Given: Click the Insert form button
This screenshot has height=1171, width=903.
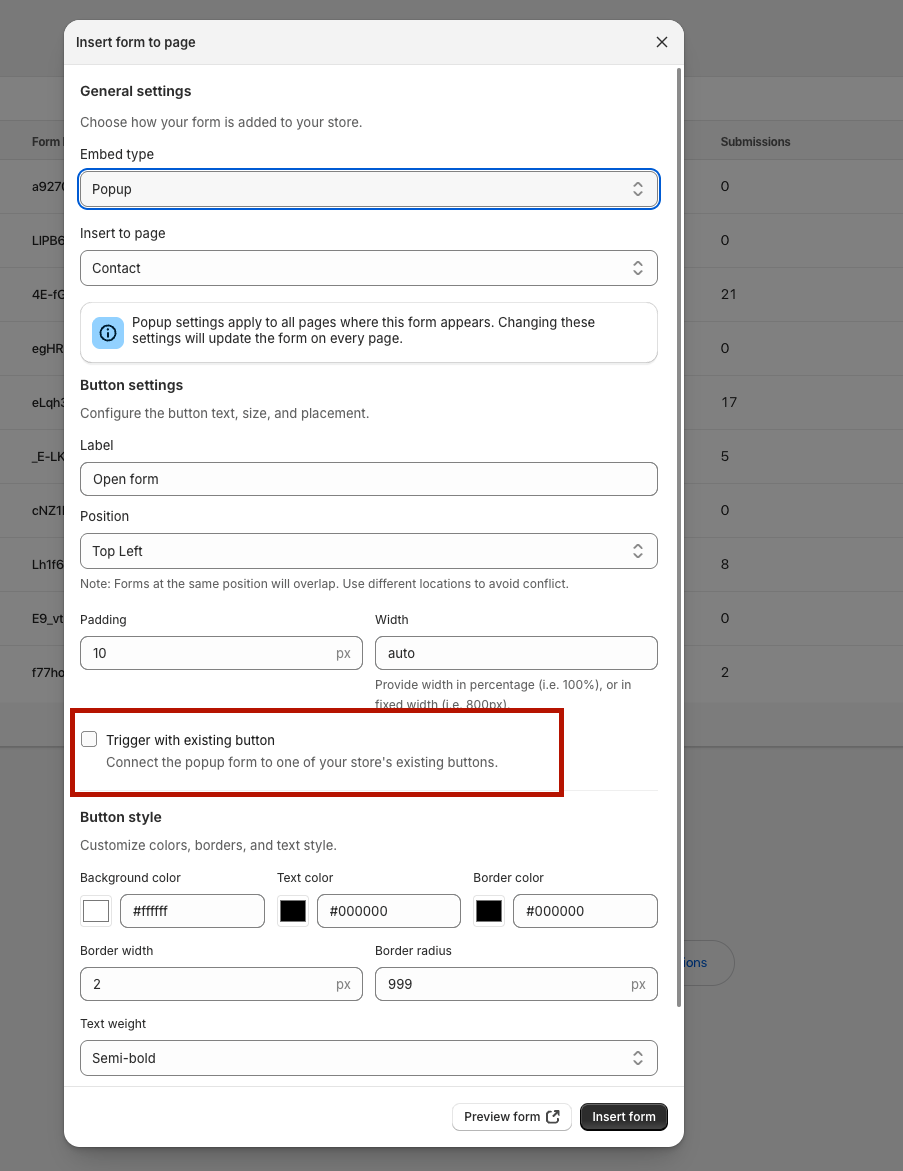Looking at the screenshot, I should [x=624, y=1116].
